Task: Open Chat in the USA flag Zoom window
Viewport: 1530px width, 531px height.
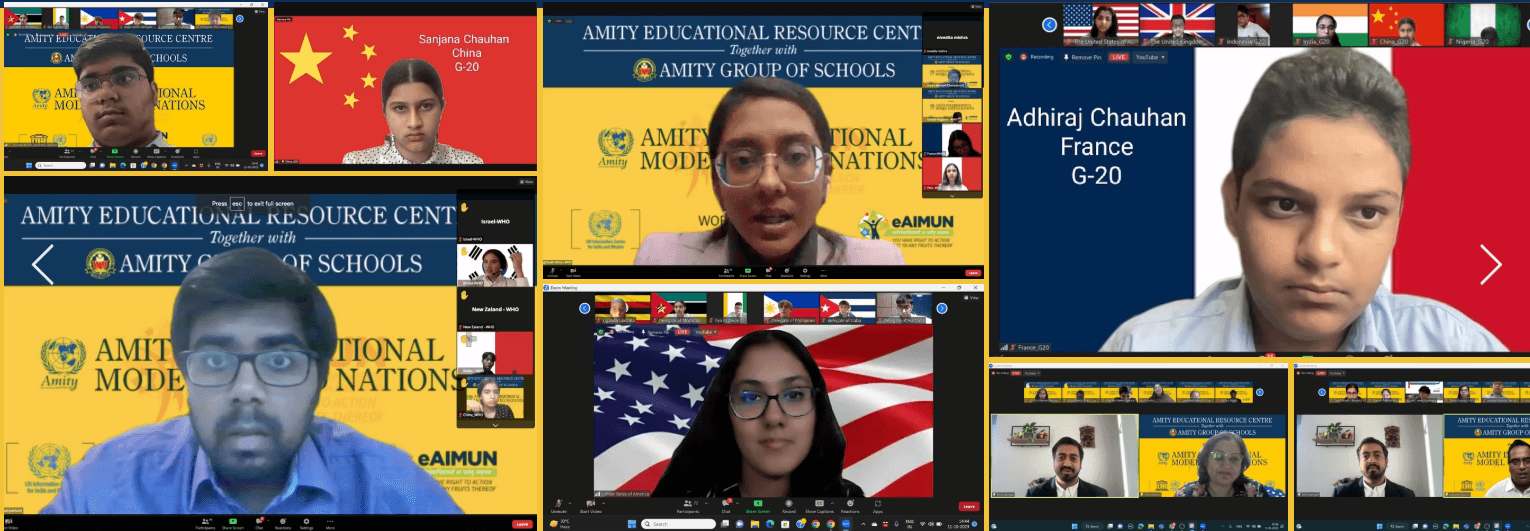Action: point(726,507)
